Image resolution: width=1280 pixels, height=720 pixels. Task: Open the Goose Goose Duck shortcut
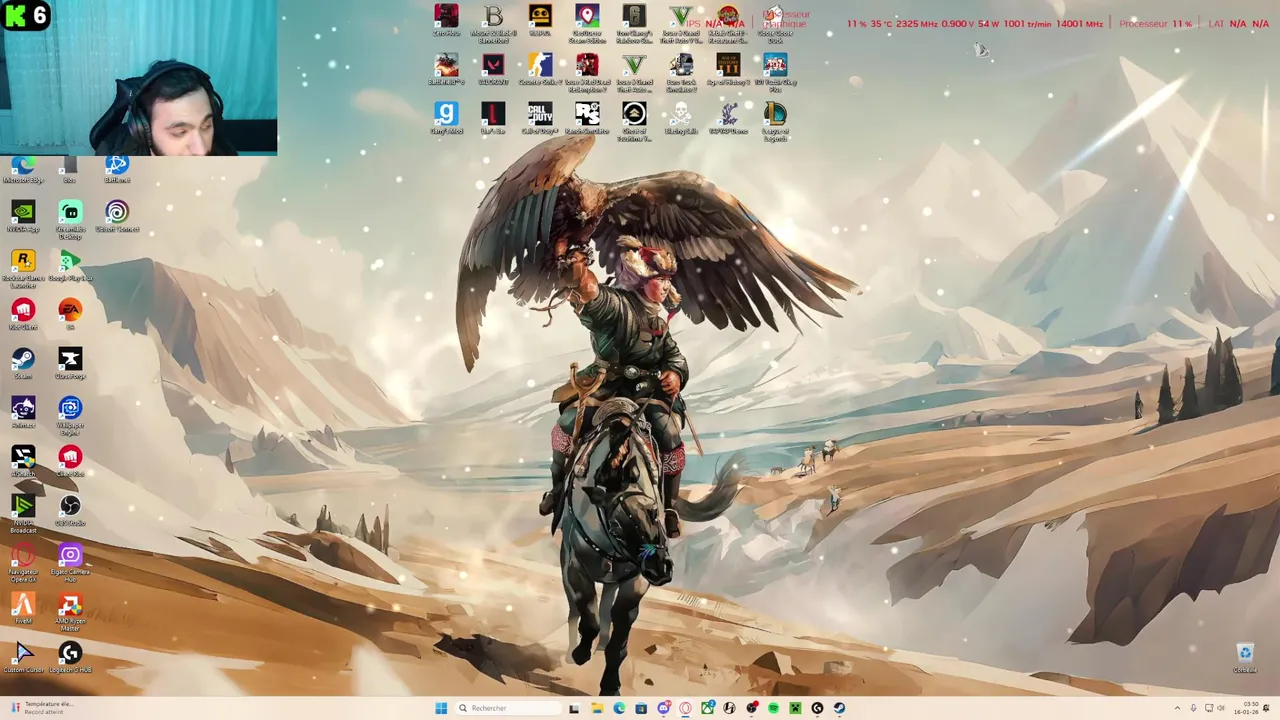775,24
